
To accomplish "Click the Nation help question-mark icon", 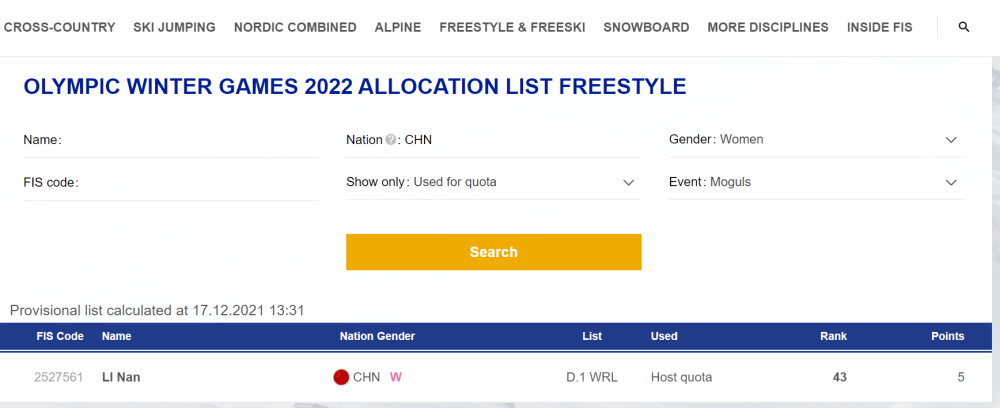I will 390,140.
